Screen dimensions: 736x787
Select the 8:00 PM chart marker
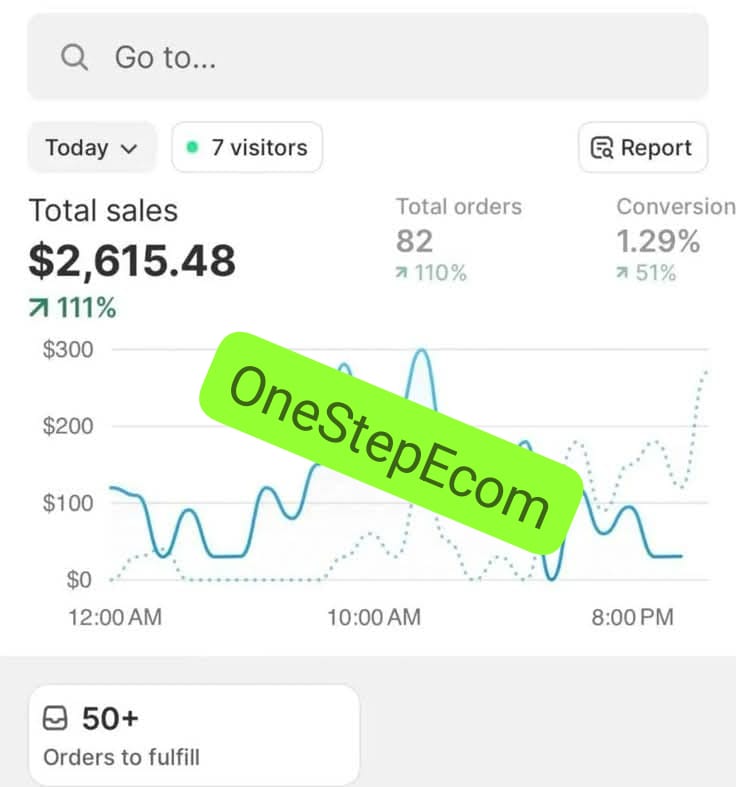tap(633, 617)
